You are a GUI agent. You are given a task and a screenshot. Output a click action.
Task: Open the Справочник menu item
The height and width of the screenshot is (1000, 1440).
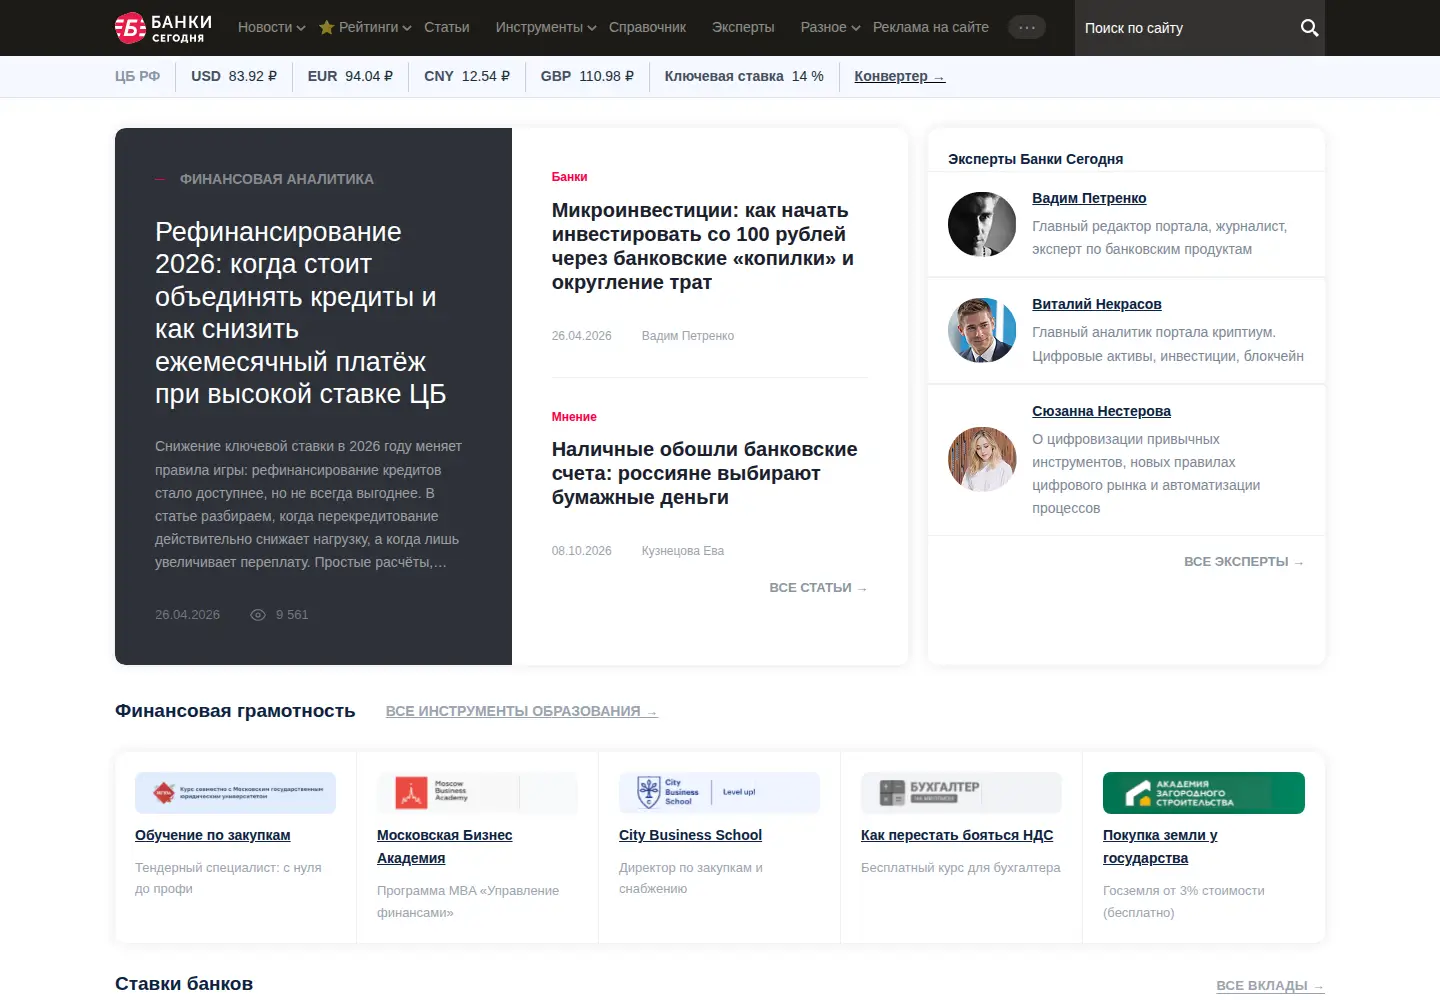[647, 27]
